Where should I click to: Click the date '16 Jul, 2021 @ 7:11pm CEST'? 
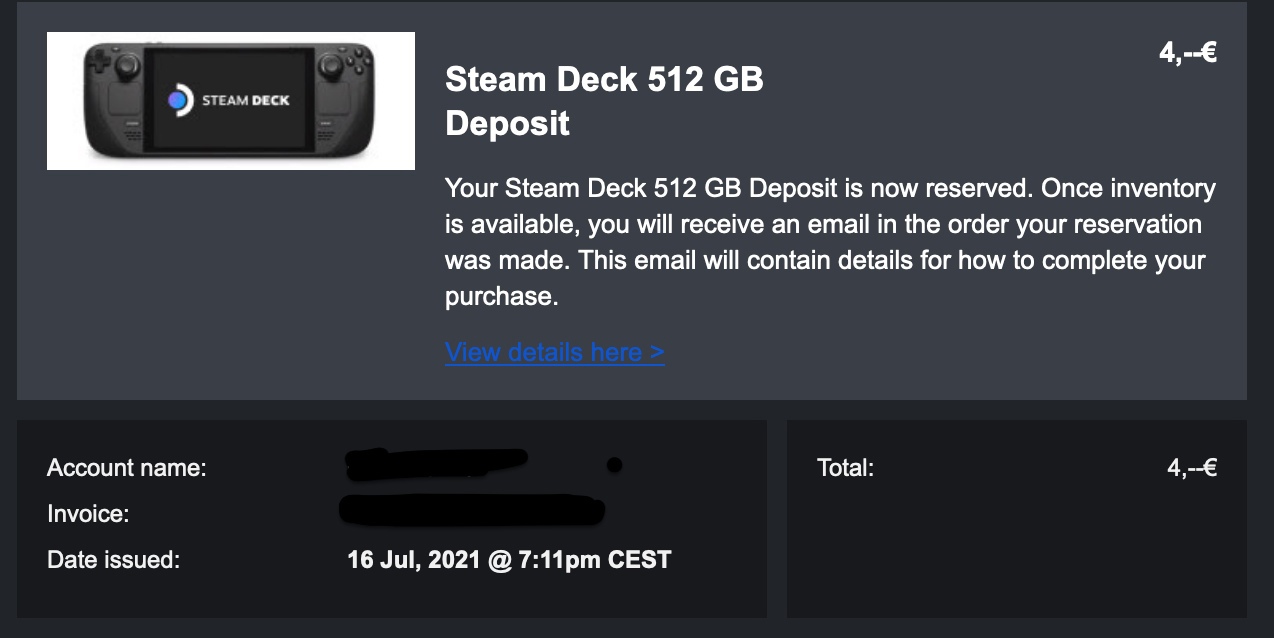509,560
